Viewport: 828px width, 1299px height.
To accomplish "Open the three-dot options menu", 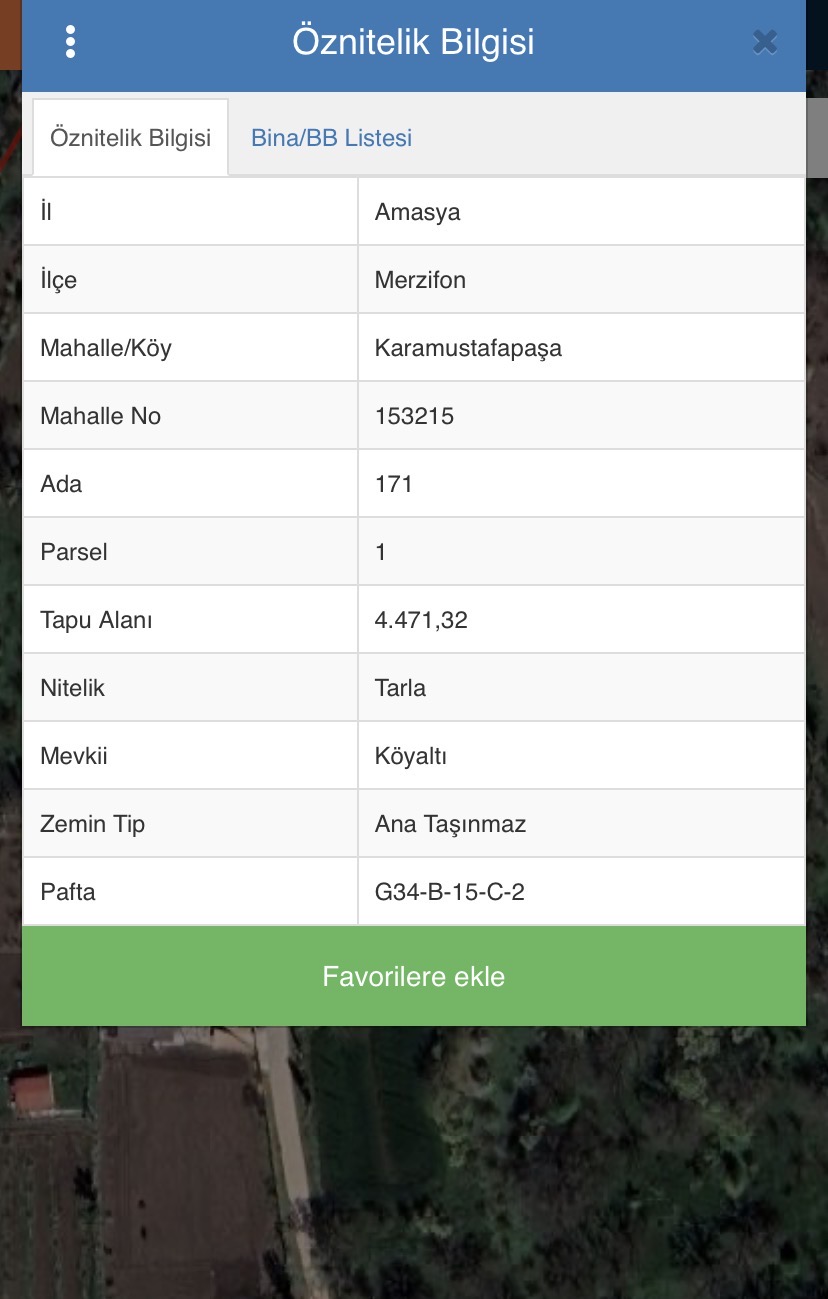I will 70,42.
